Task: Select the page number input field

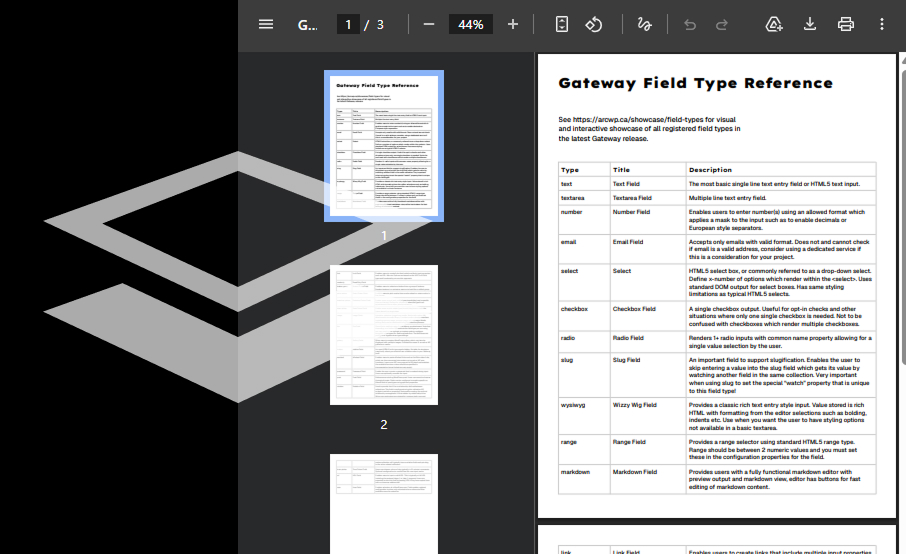Action: (x=348, y=24)
